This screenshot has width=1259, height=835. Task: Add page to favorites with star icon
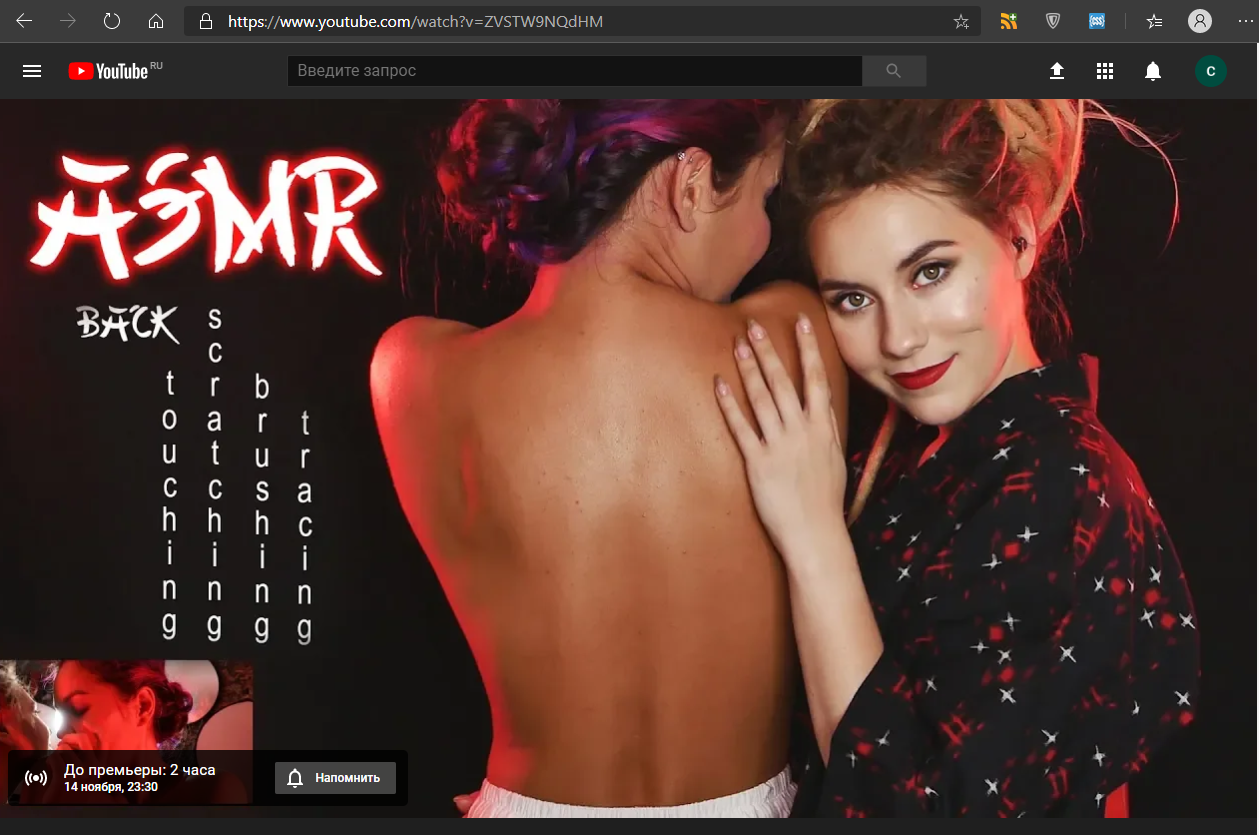coord(961,21)
